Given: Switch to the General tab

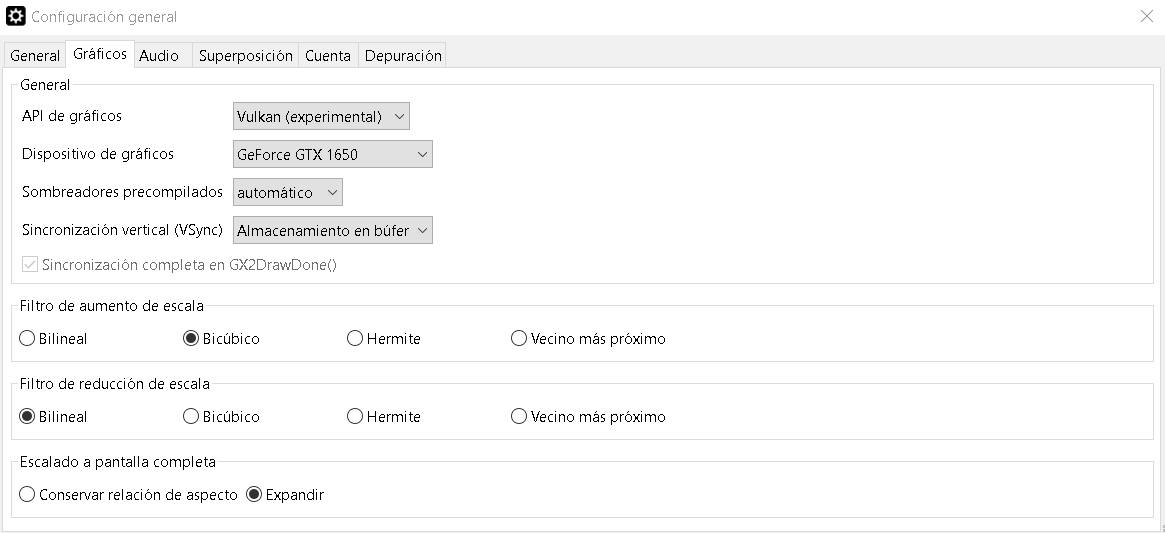Looking at the screenshot, I should point(35,56).
